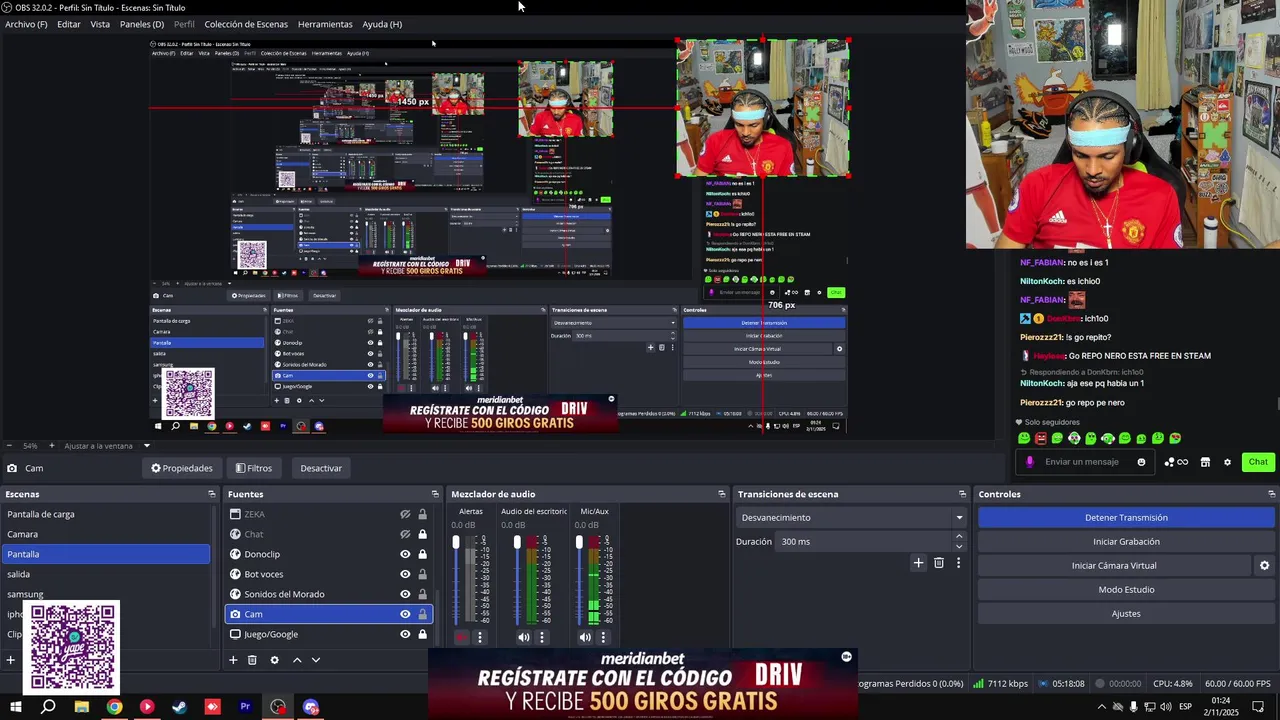Screen dimensions: 1280x720
Task: Open Google Chrome from taskbar
Action: pos(114,707)
